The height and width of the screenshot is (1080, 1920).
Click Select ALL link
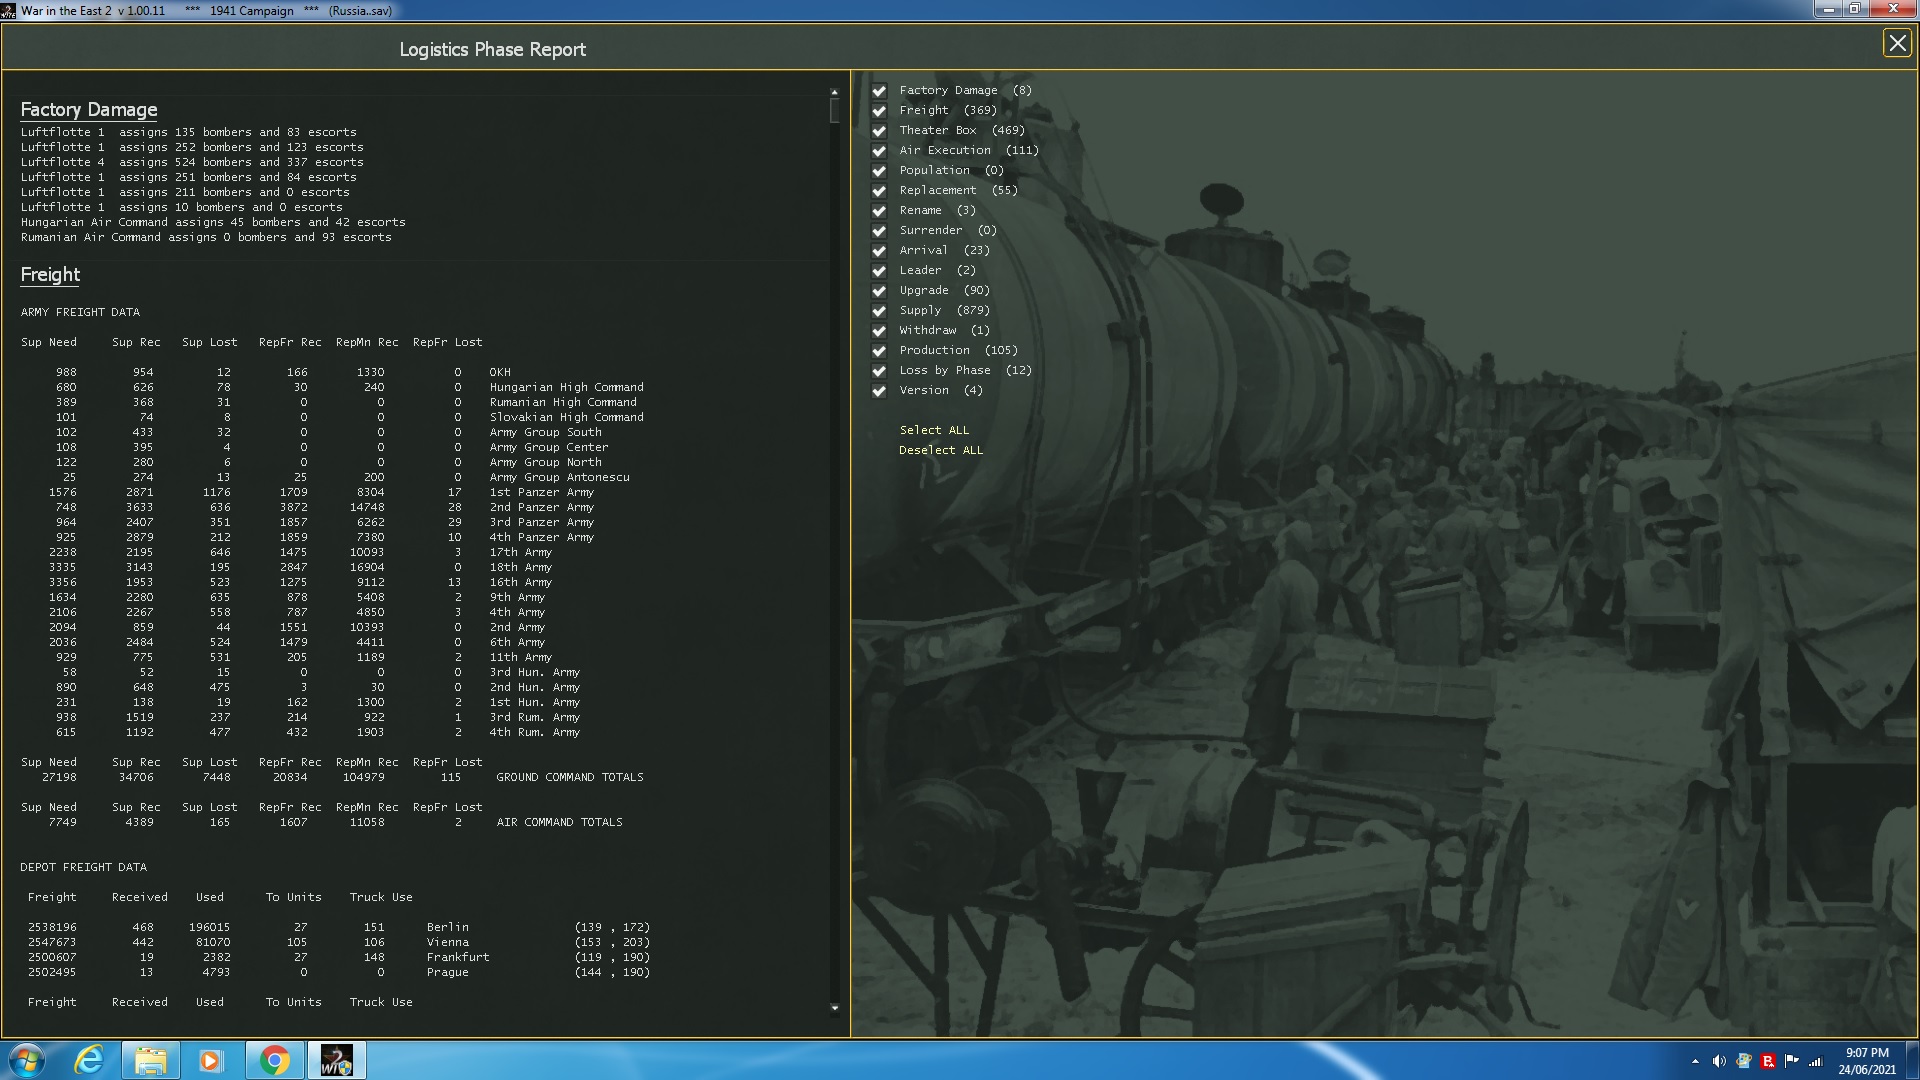pyautogui.click(x=933, y=430)
